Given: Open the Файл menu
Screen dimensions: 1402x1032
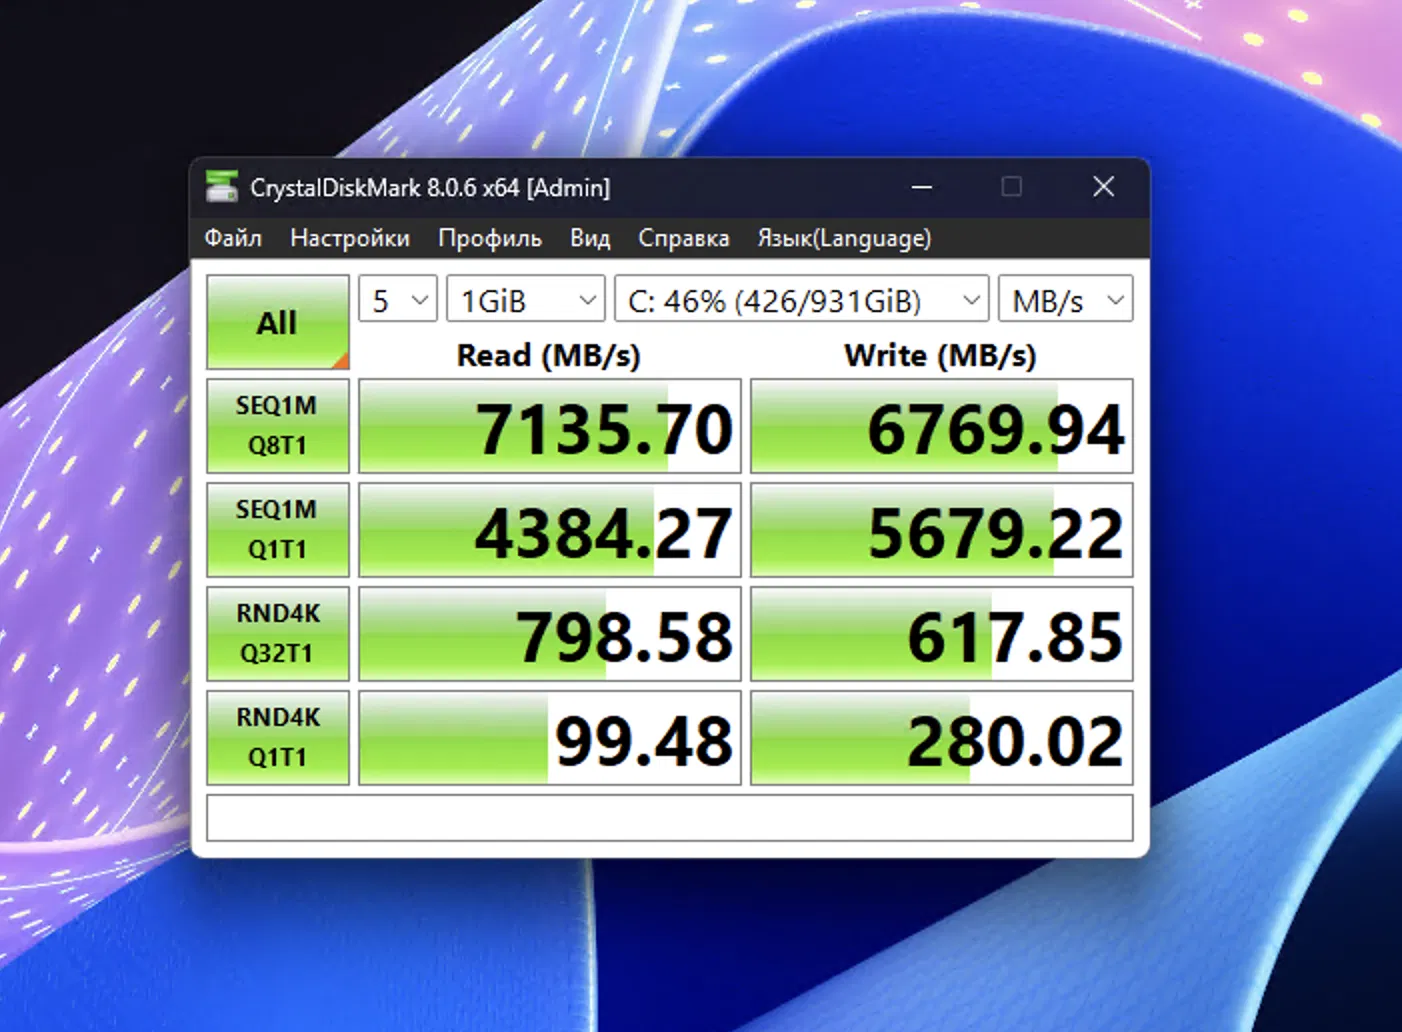Looking at the screenshot, I should [233, 238].
